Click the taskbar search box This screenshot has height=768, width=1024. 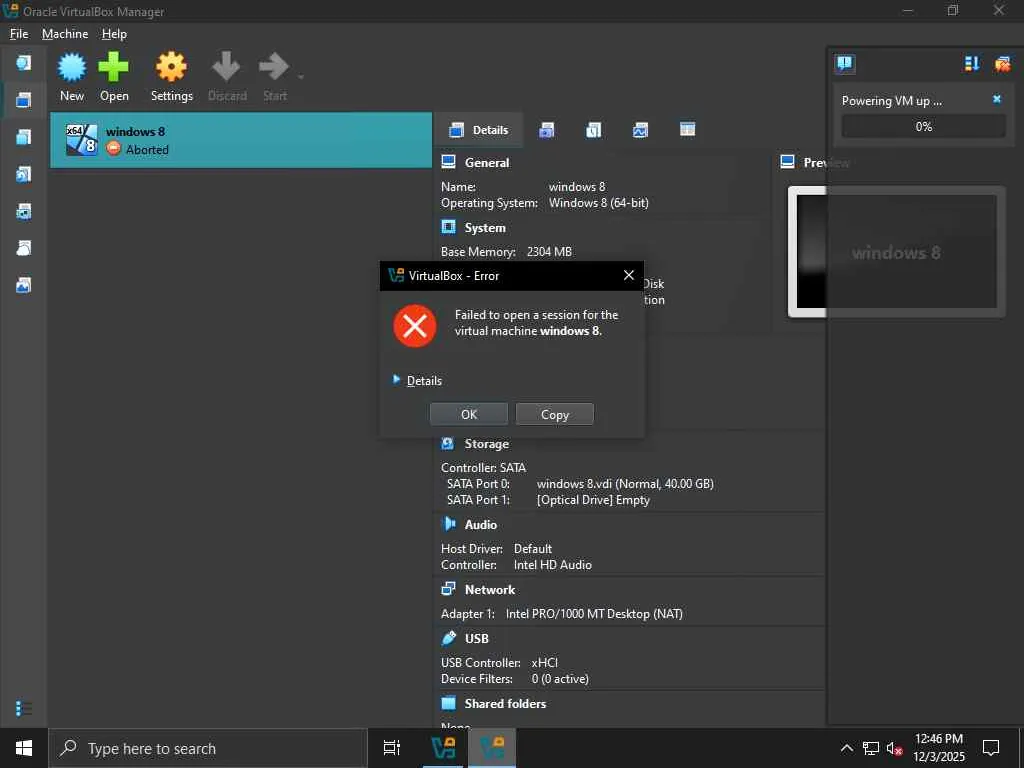click(x=208, y=748)
